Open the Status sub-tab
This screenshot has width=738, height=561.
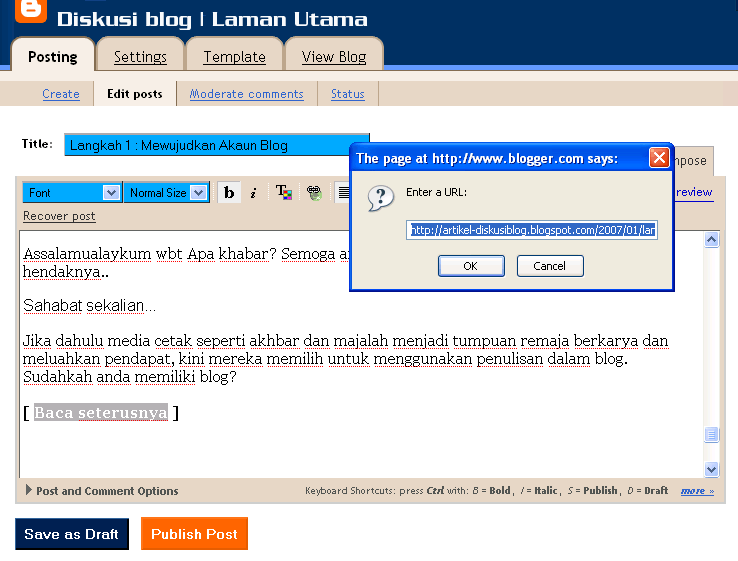point(347,94)
